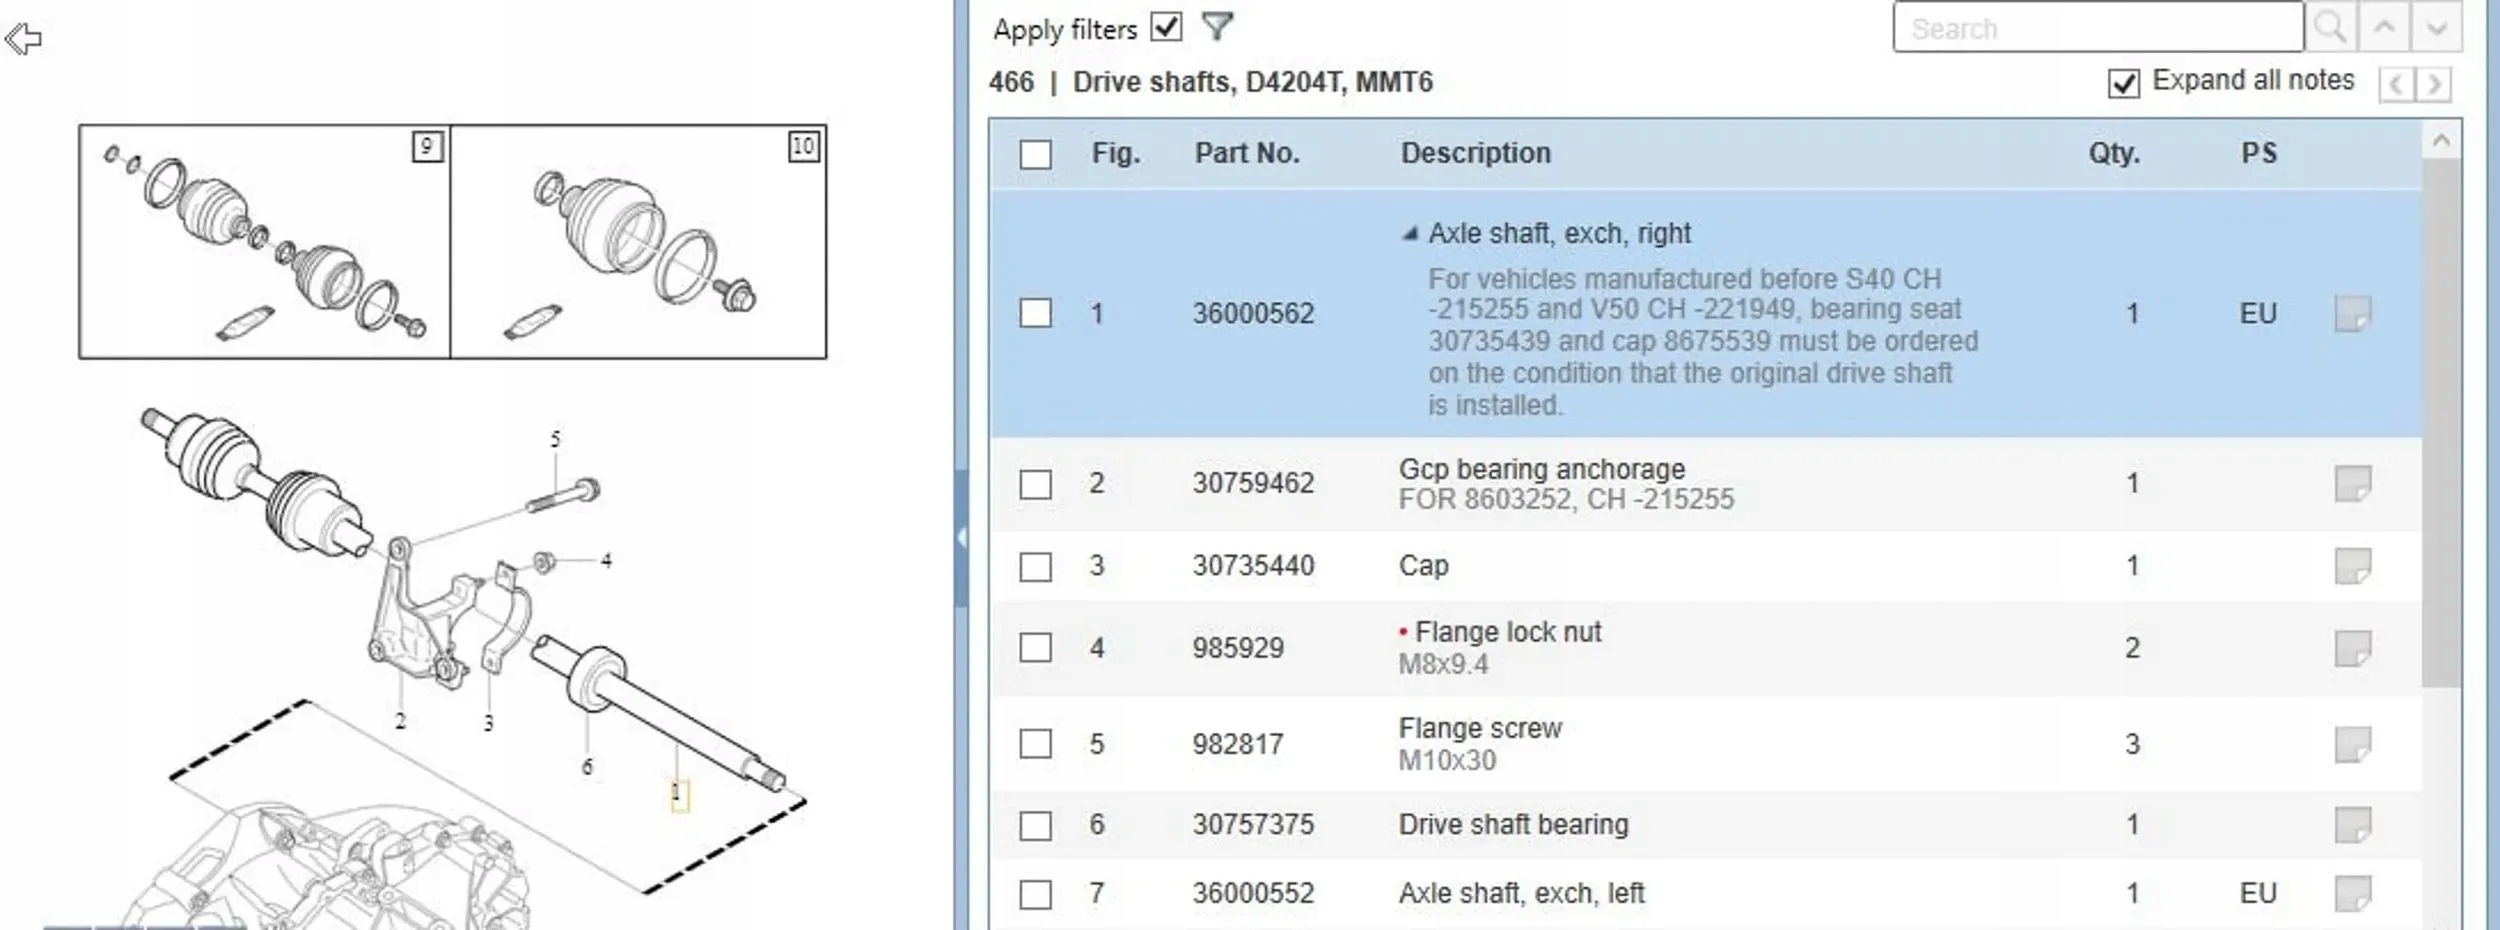Viewport: 2500px width, 930px height.
Task: Click the next section arrow
Action: tap(2434, 84)
